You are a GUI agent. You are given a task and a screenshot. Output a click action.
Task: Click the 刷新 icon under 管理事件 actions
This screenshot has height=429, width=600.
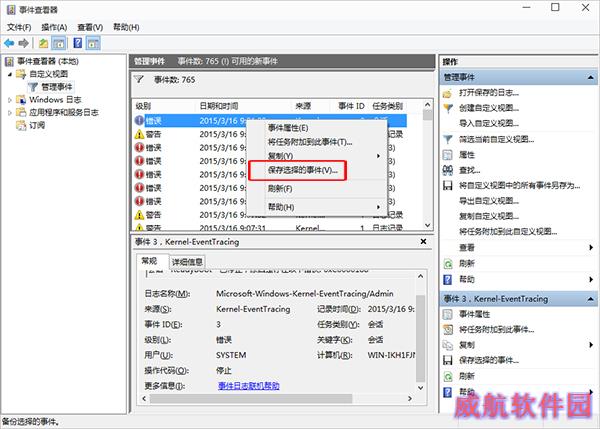[x=447, y=263]
